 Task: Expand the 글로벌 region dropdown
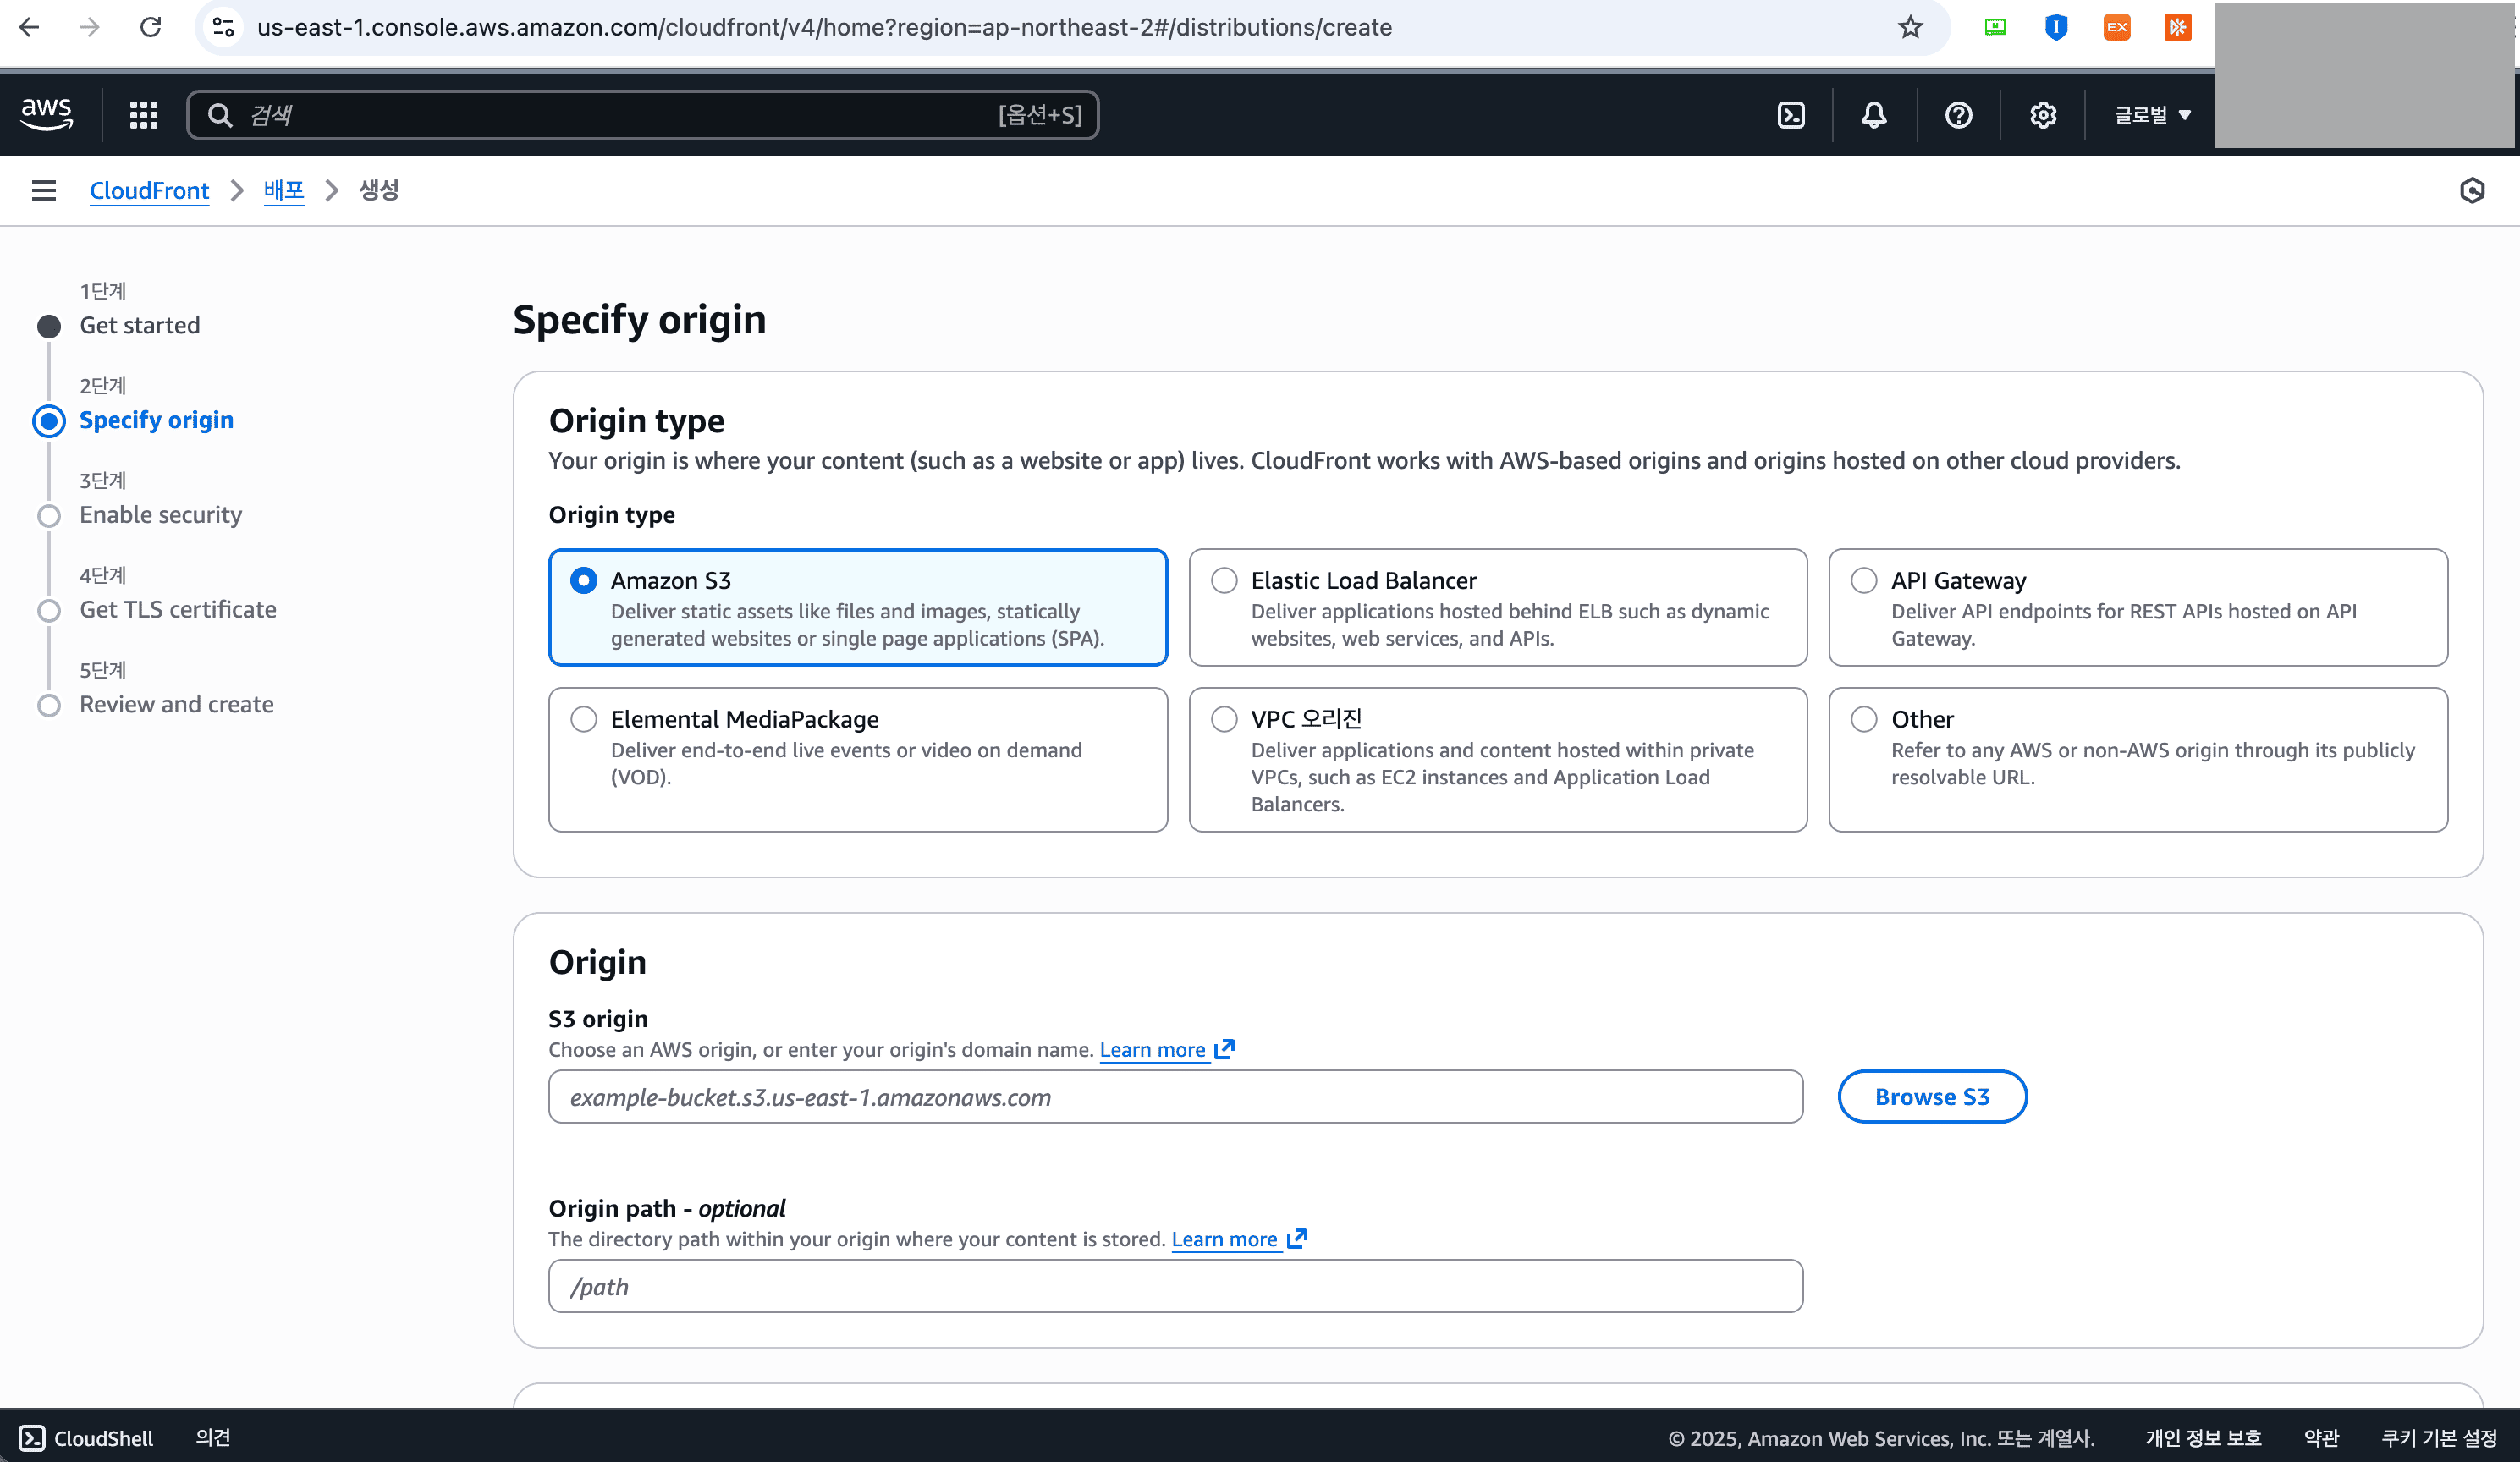[x=2152, y=115]
